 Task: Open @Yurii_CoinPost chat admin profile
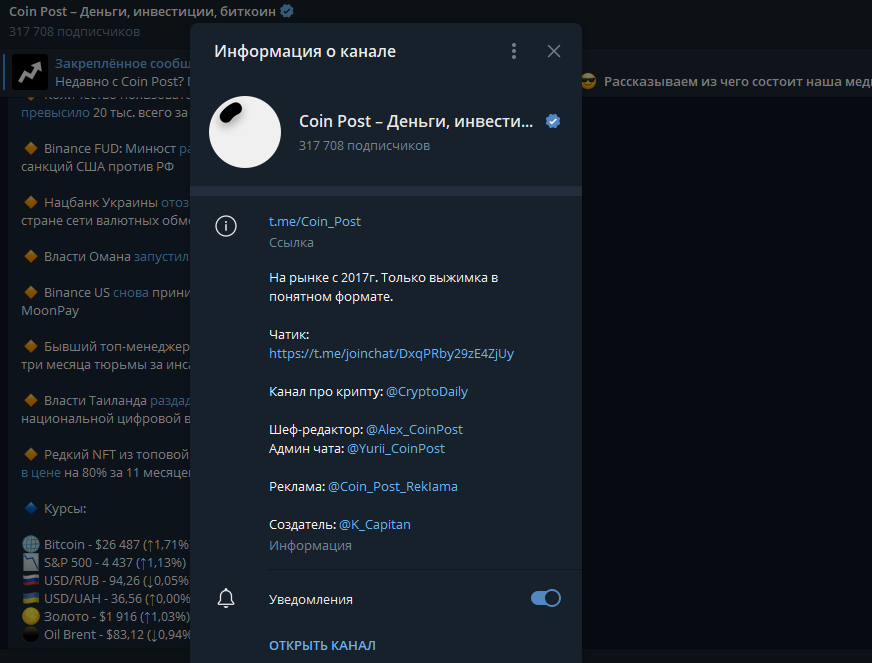pyautogui.click(x=395, y=449)
